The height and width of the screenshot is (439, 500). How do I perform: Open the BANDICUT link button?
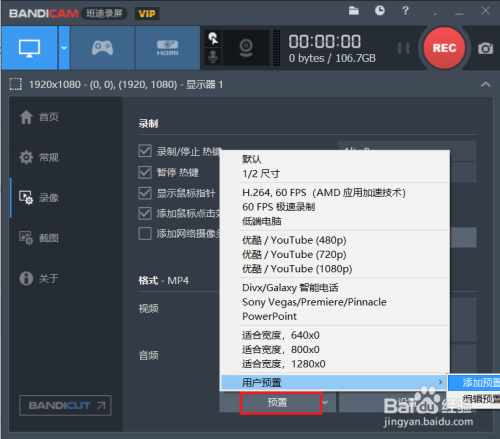(x=65, y=405)
